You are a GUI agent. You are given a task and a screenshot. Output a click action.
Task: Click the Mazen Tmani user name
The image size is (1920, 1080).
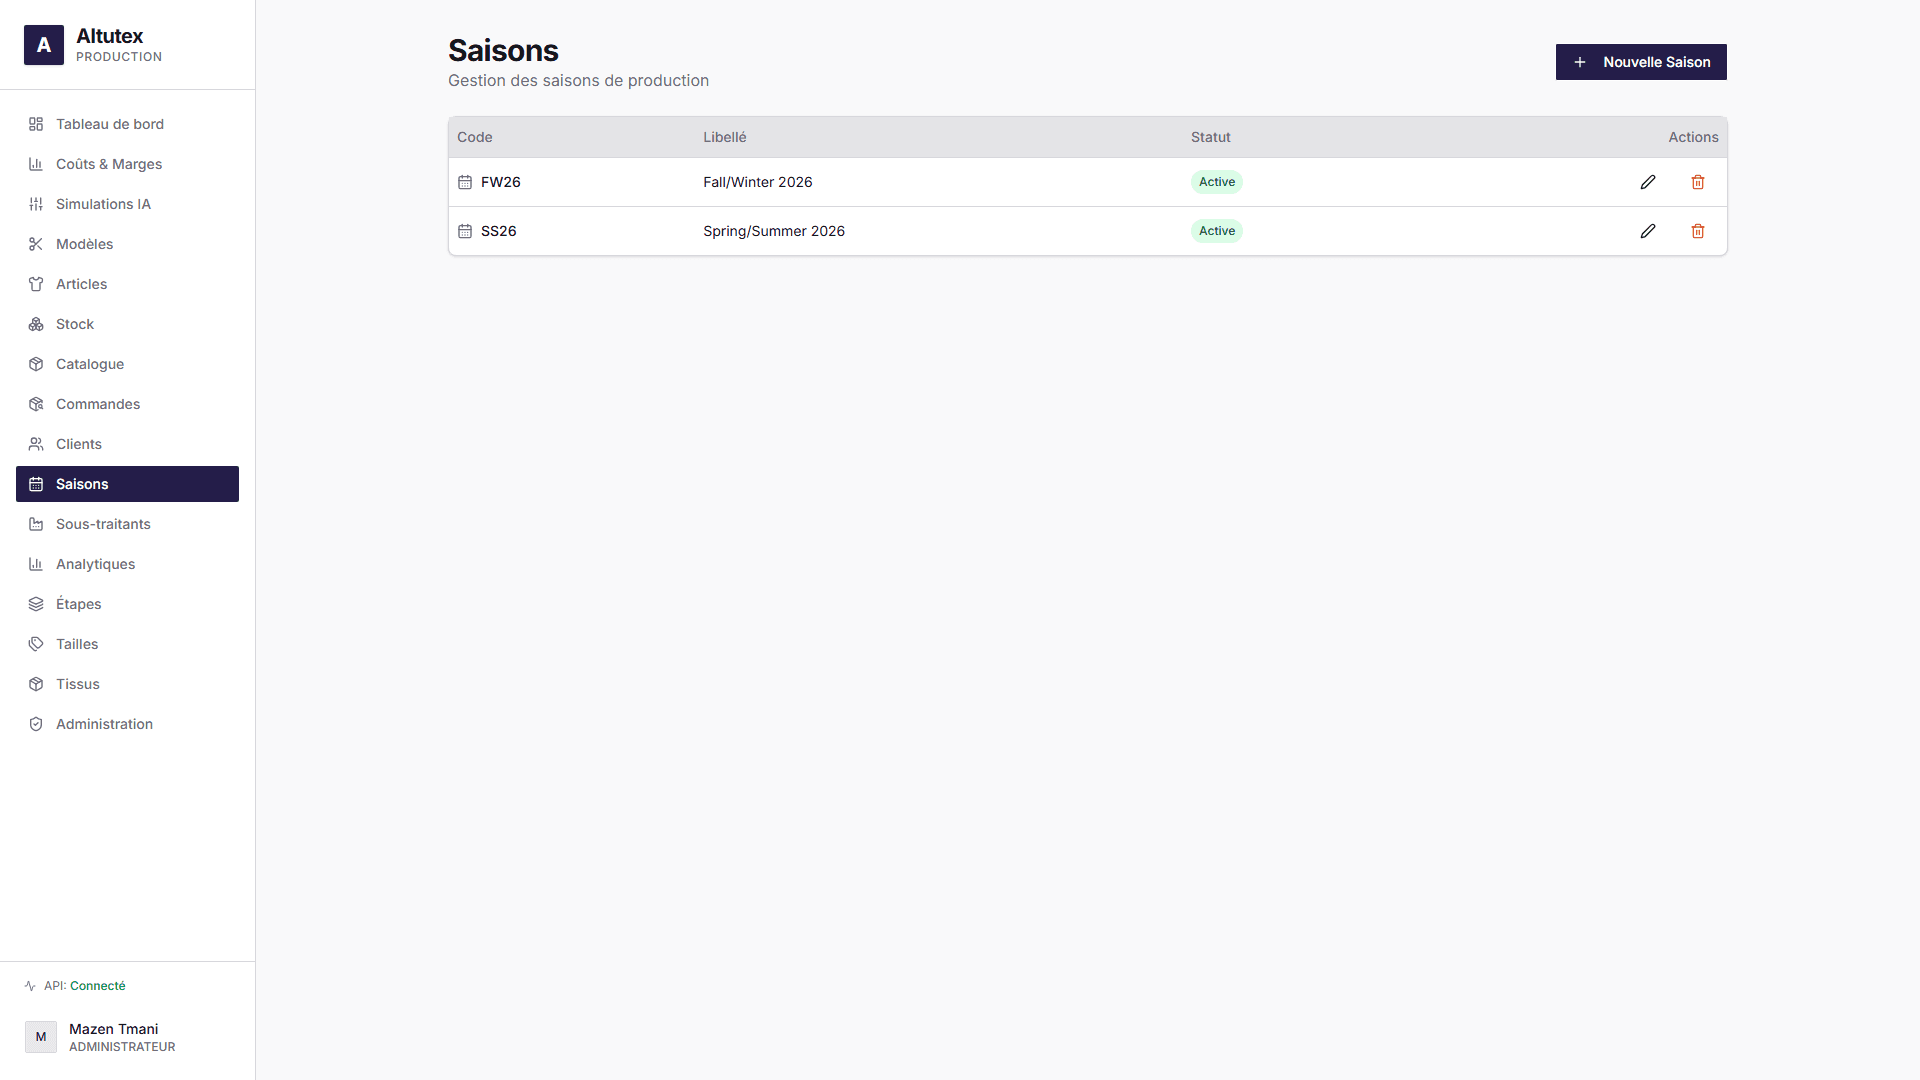pyautogui.click(x=113, y=1029)
